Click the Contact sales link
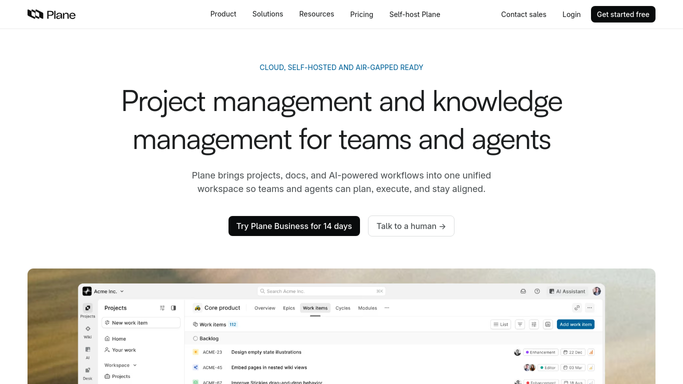The height and width of the screenshot is (384, 683). 523,14
